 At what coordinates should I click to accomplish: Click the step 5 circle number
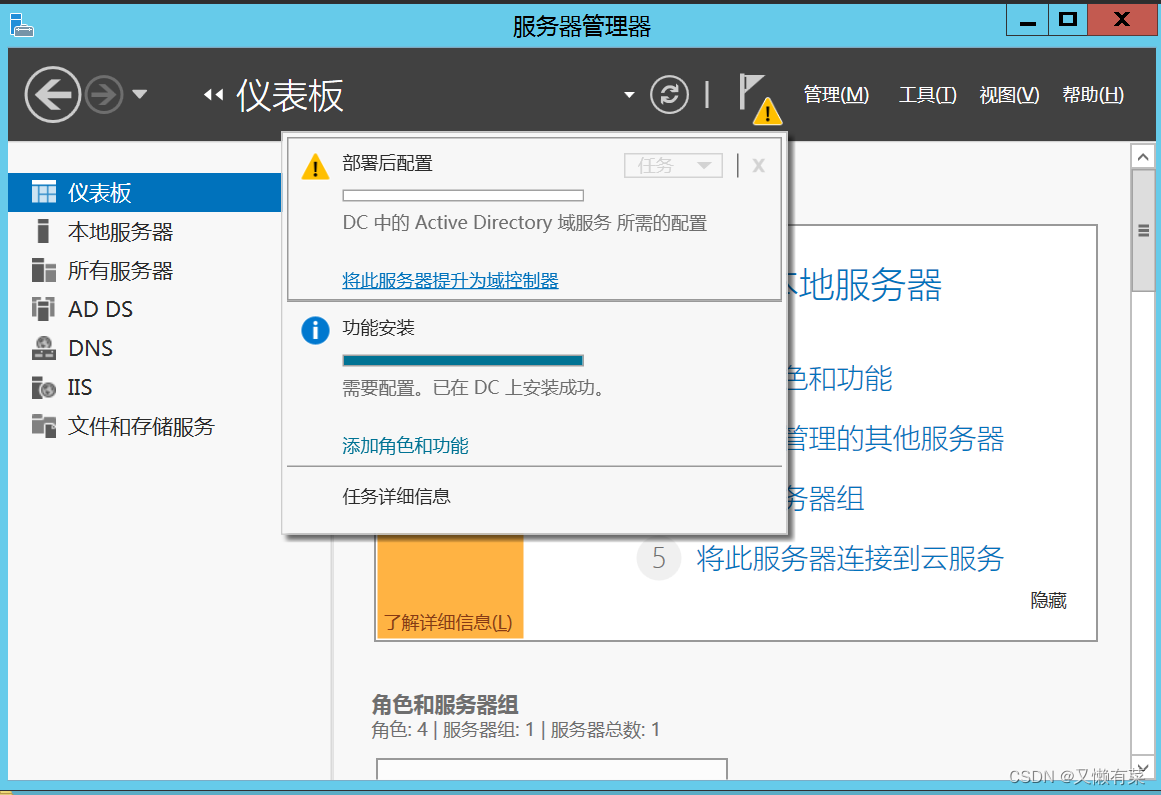tap(659, 558)
